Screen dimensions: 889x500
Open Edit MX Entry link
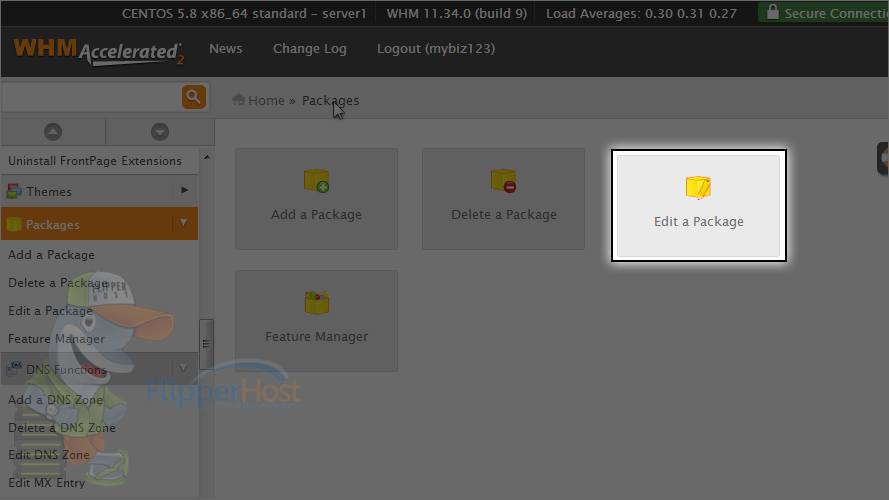pyautogui.click(x=46, y=483)
